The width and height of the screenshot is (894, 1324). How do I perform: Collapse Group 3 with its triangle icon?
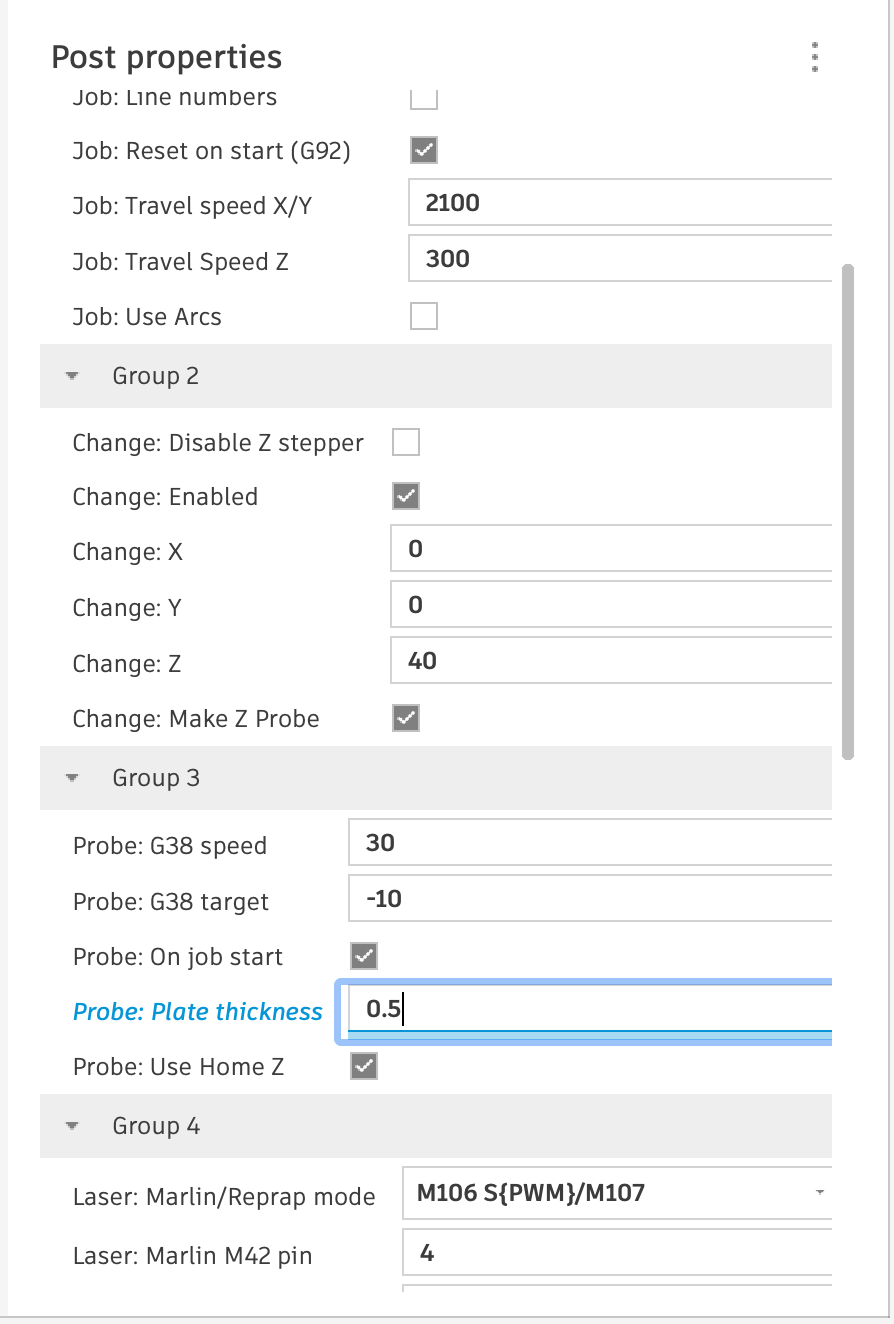(x=71, y=778)
